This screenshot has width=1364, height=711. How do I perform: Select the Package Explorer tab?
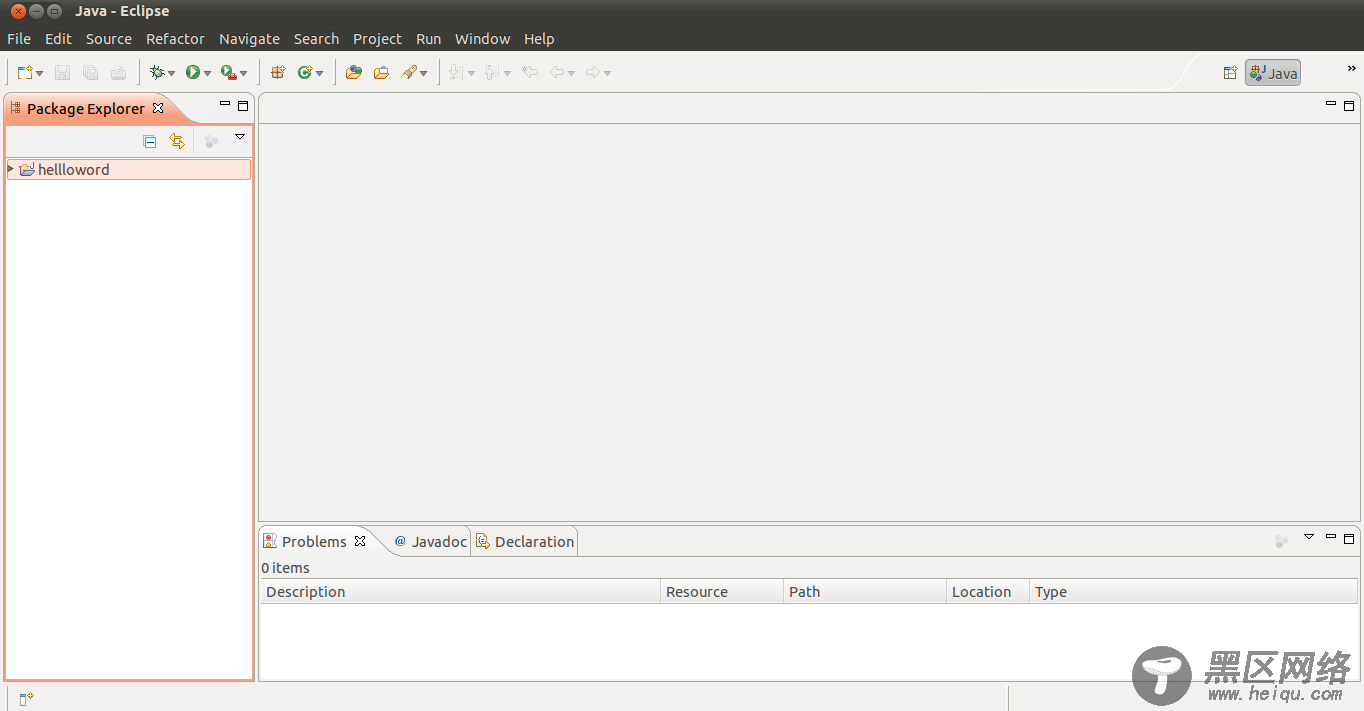[86, 108]
